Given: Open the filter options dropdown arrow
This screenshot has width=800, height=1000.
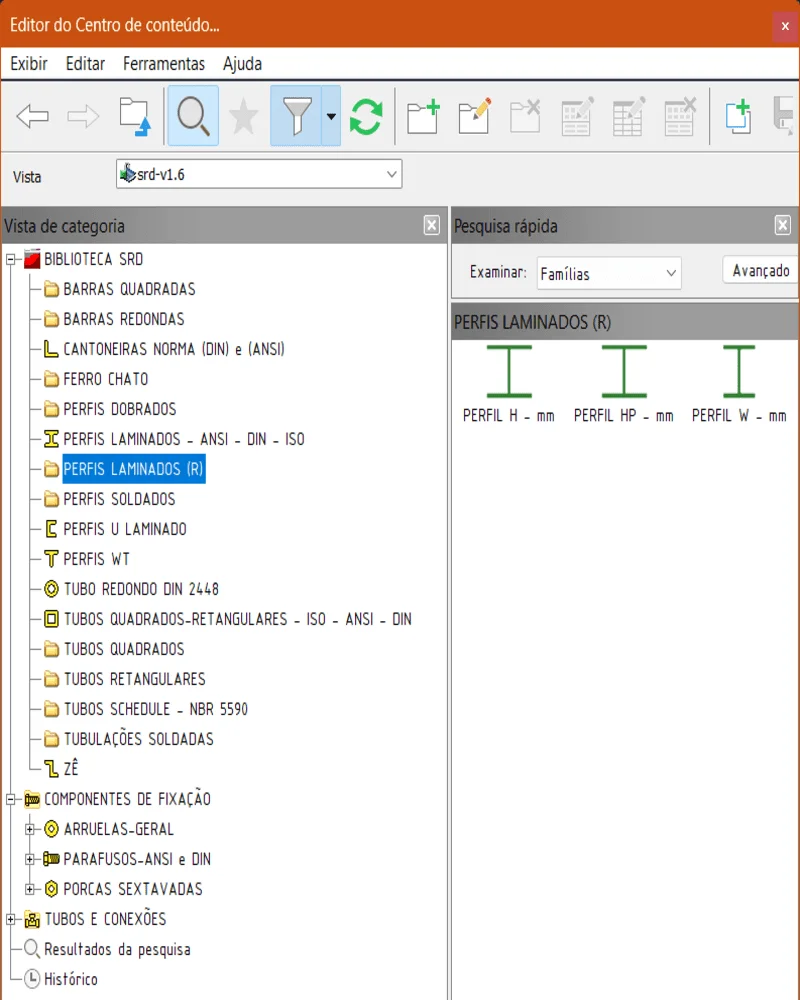Looking at the screenshot, I should (331, 117).
